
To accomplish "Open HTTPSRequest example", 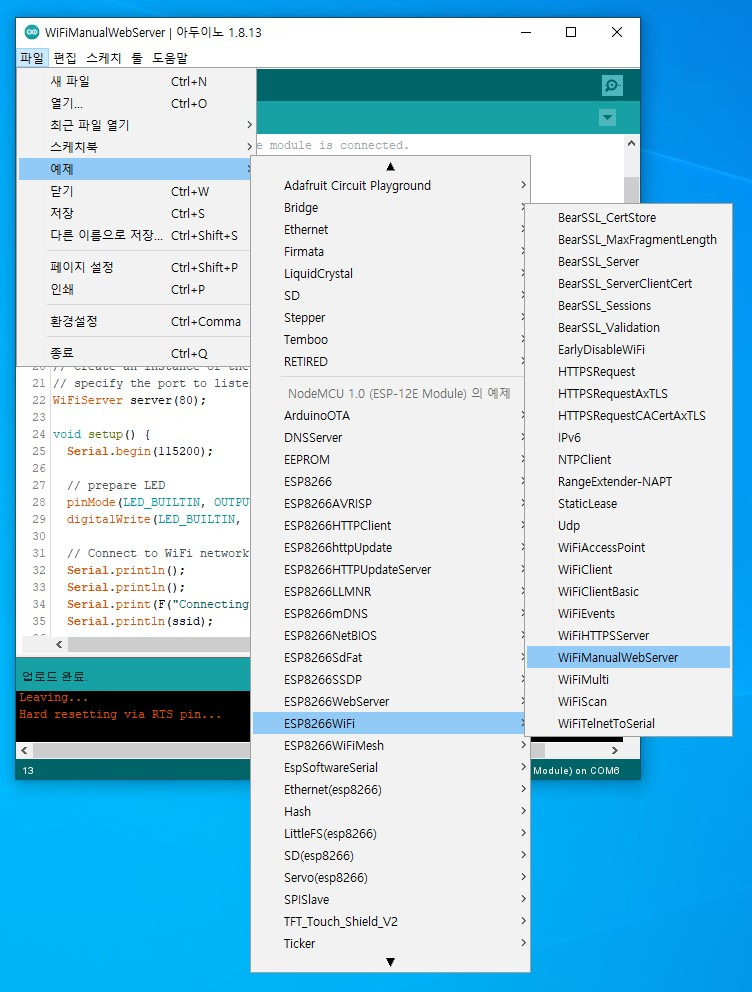I will 628,372.
